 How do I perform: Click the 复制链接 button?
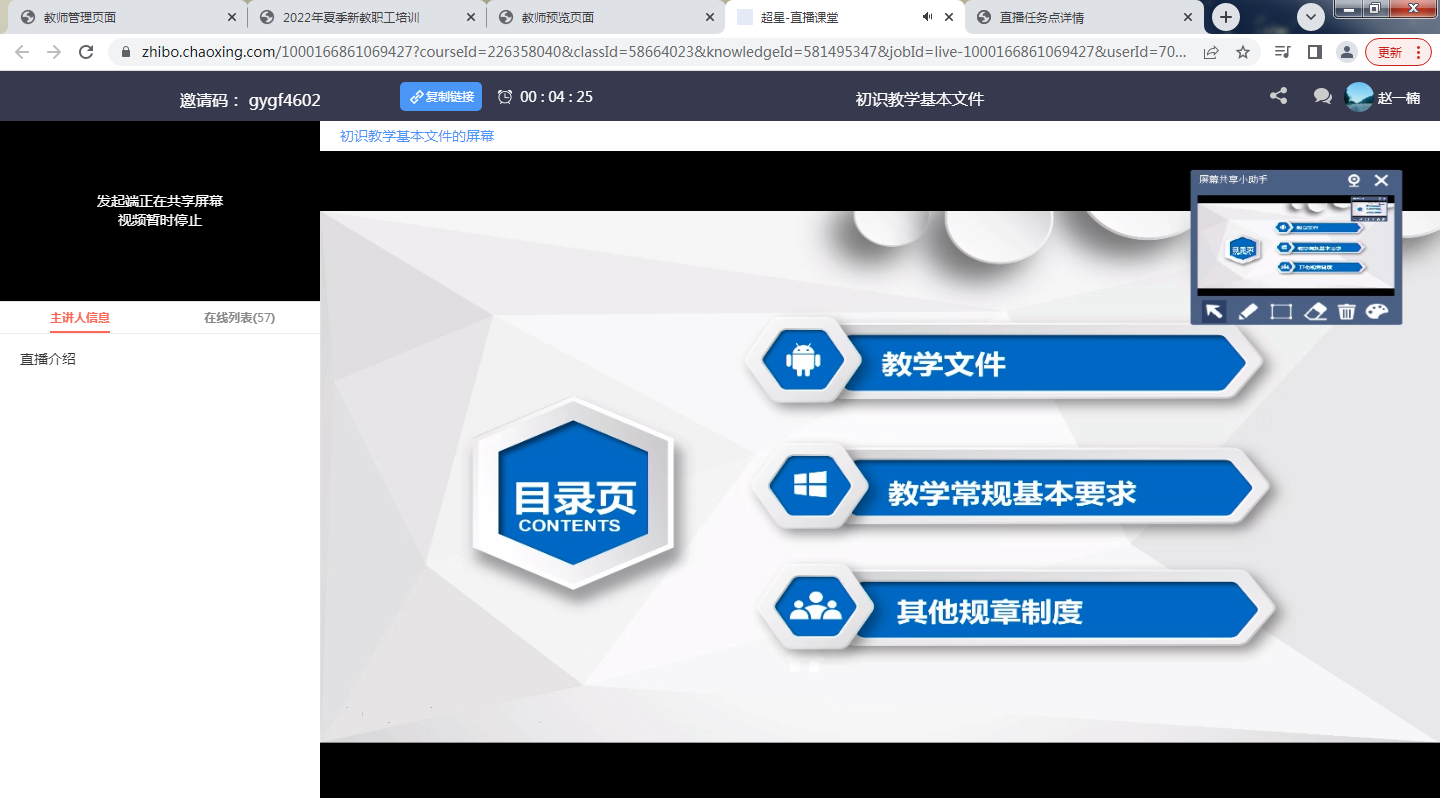tap(441, 96)
